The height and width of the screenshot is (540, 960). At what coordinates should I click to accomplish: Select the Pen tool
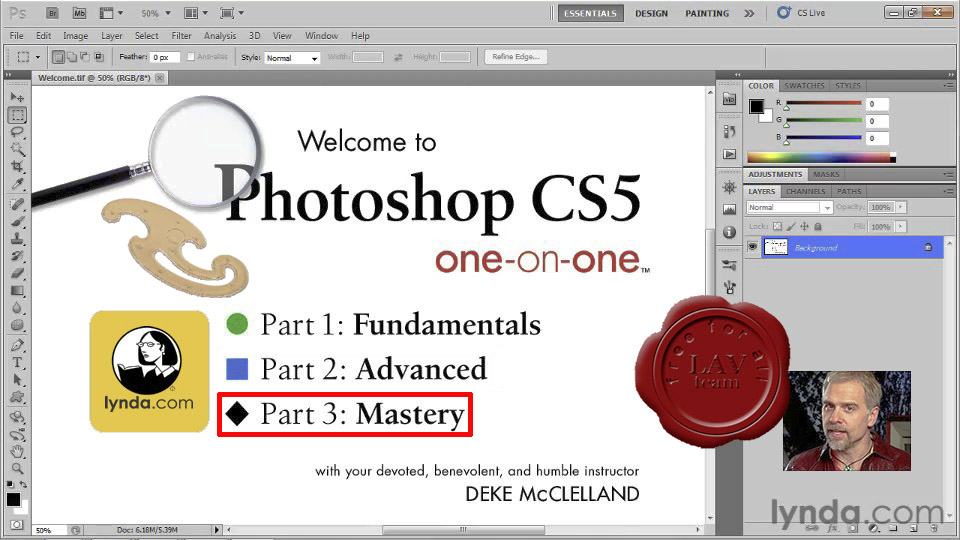point(17,345)
